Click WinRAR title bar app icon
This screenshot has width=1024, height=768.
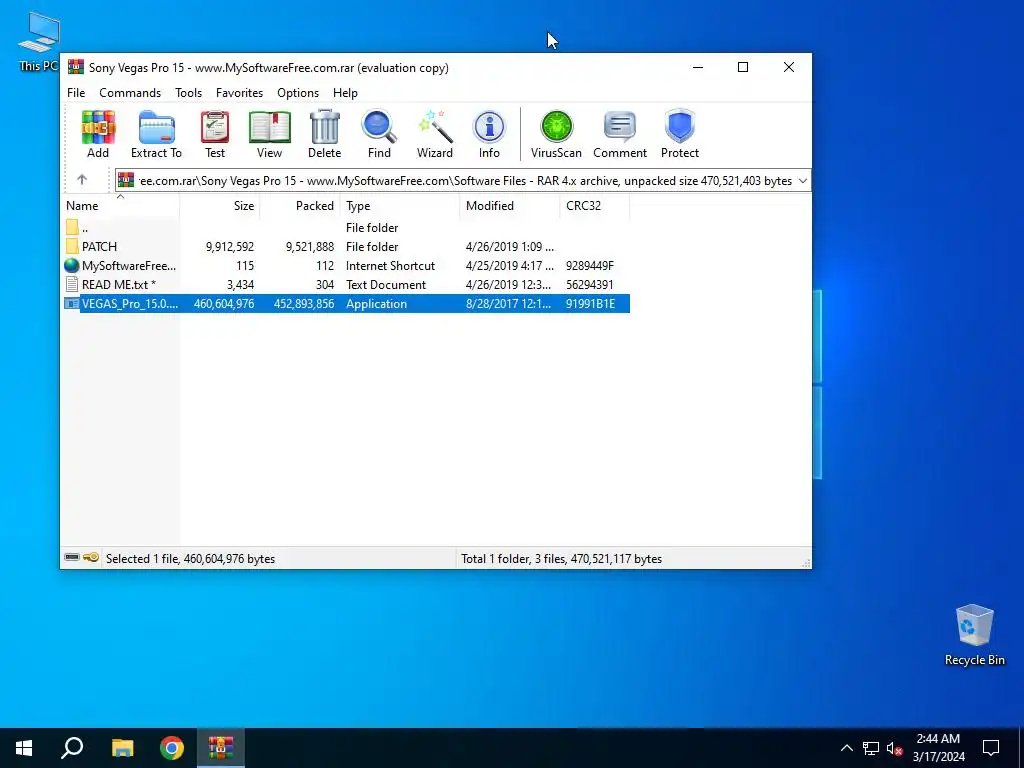76,67
